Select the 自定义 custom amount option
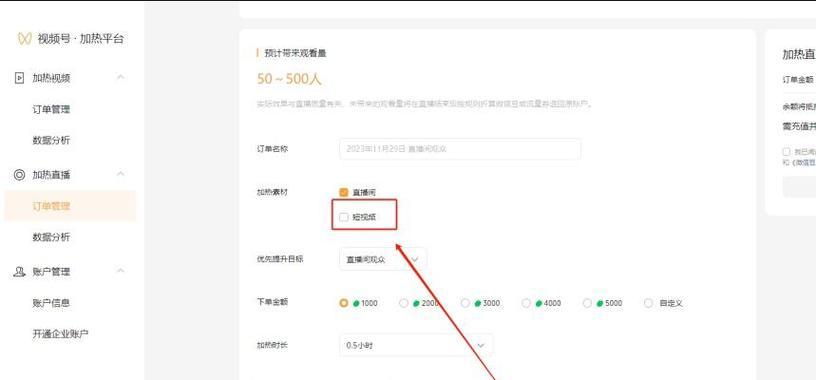This screenshot has width=816, height=380. point(648,303)
